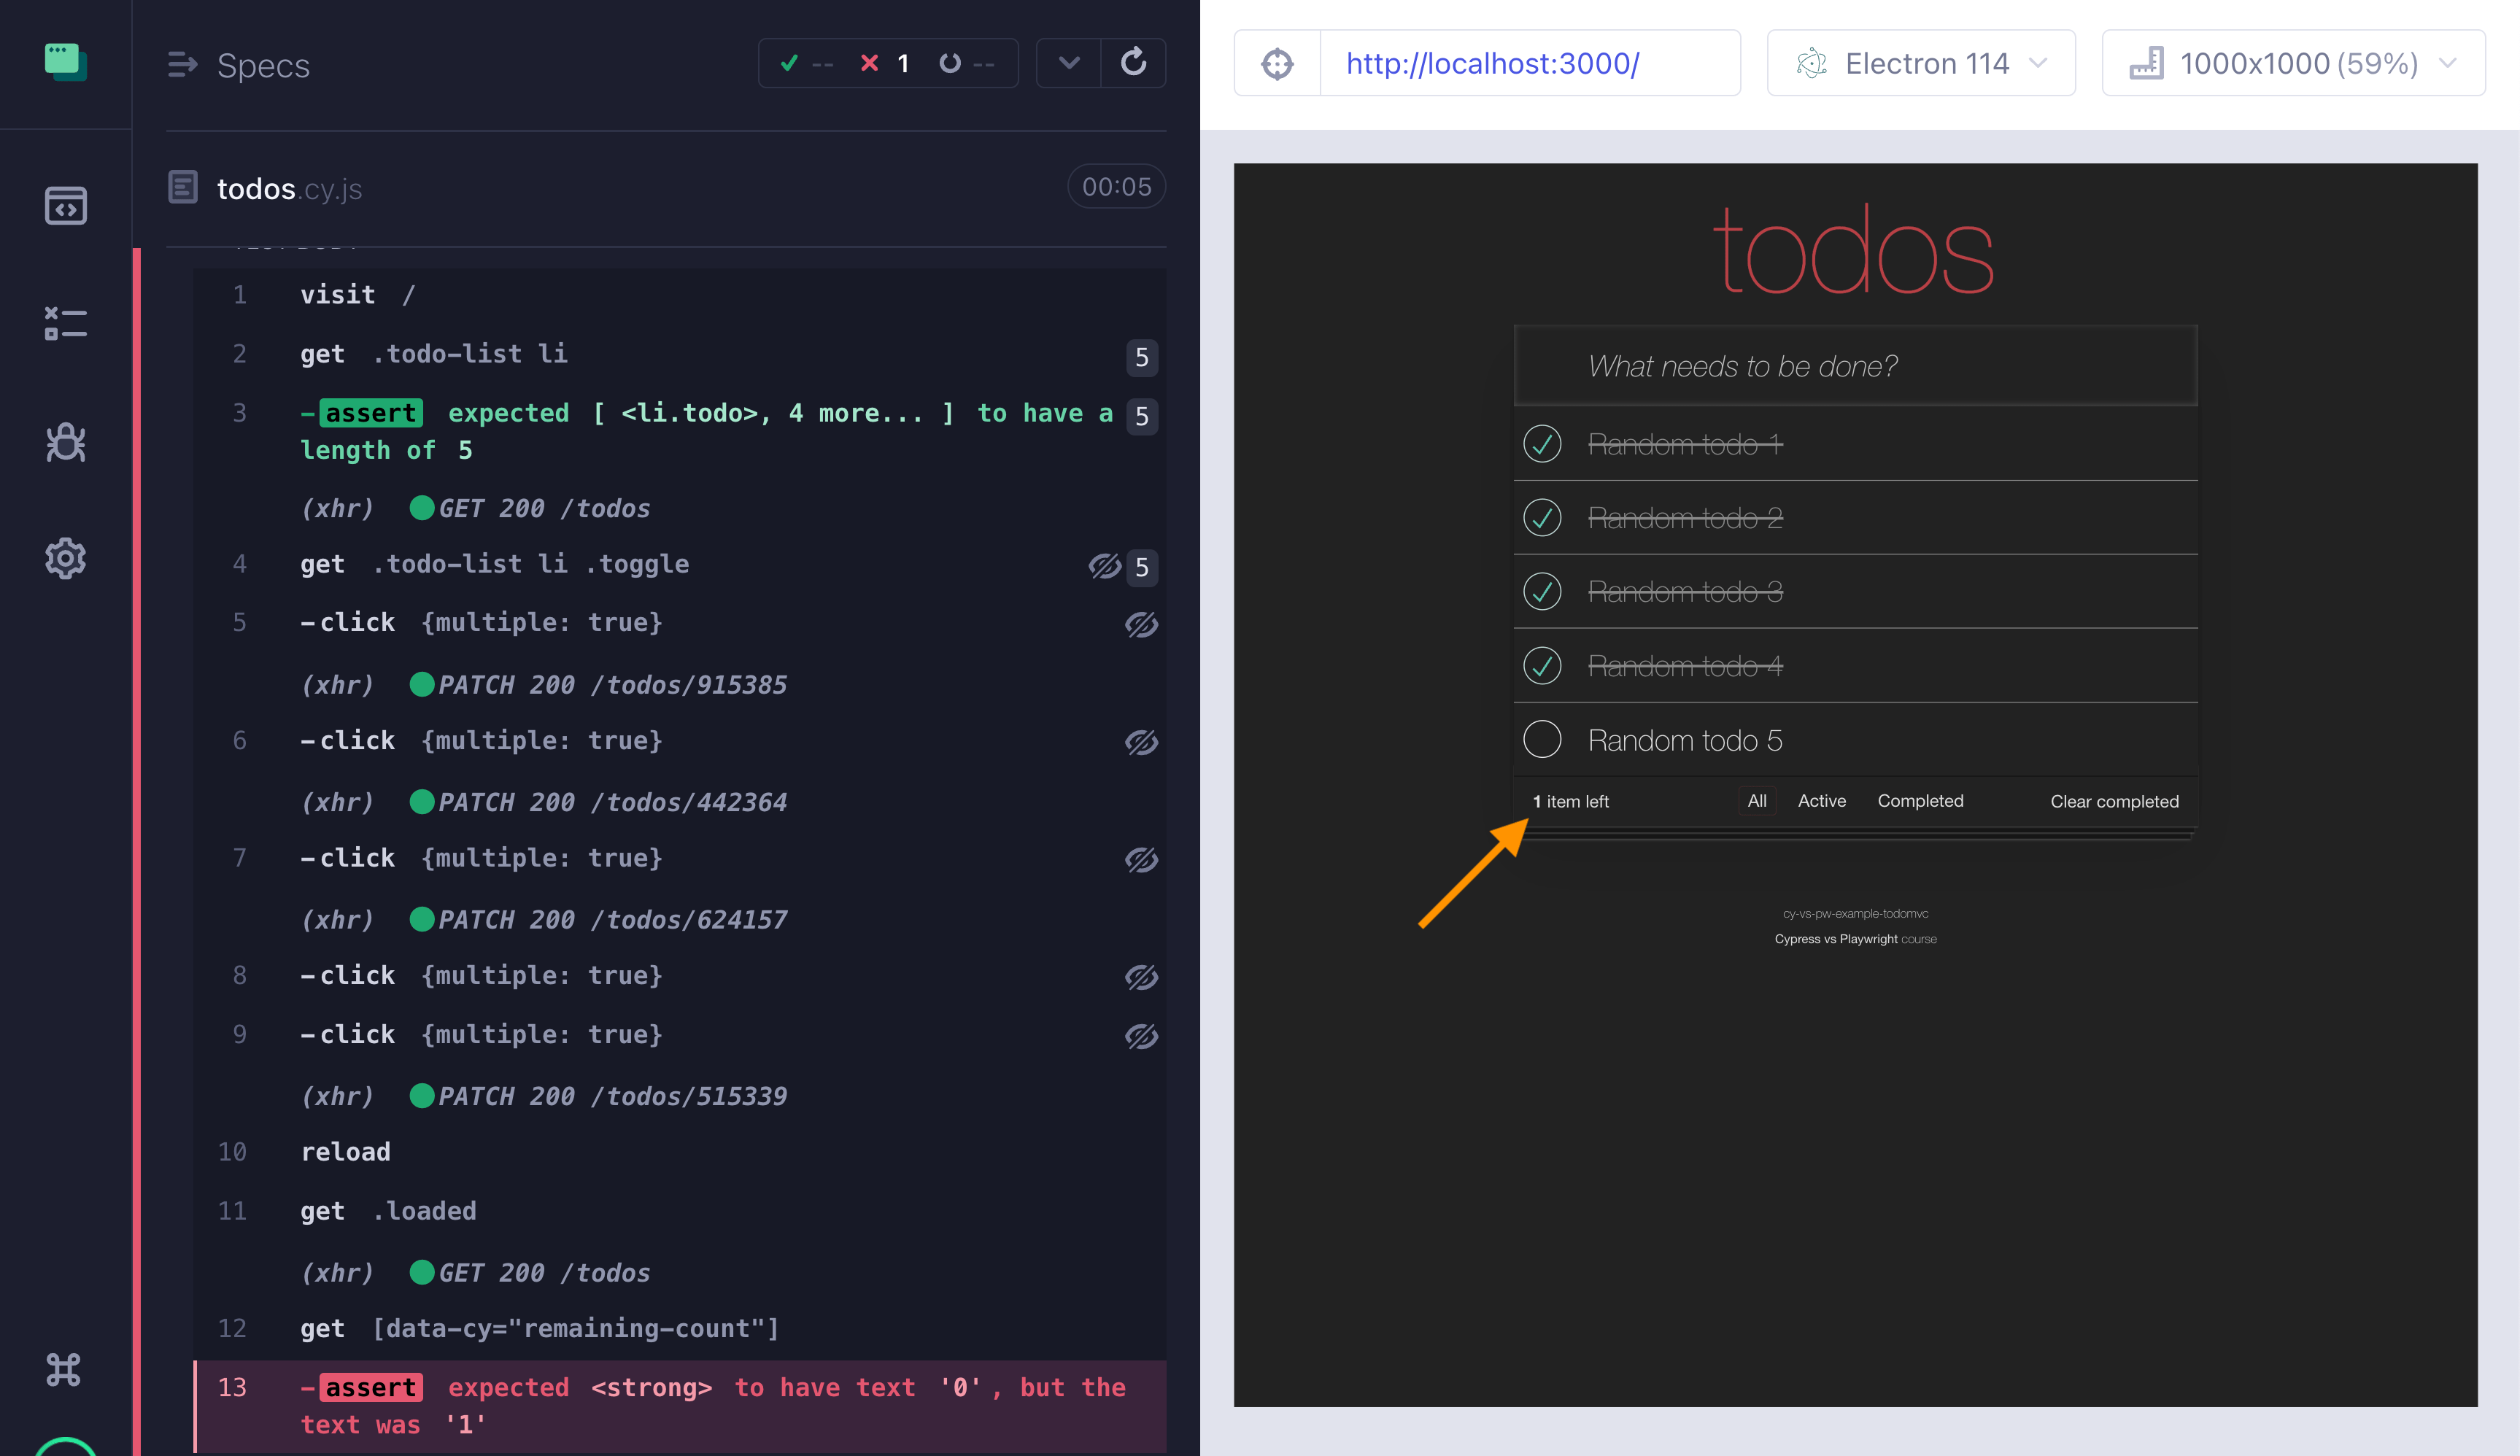Open the selector playground crosshair icon
This screenshot has width=2520, height=1456.
(1277, 64)
